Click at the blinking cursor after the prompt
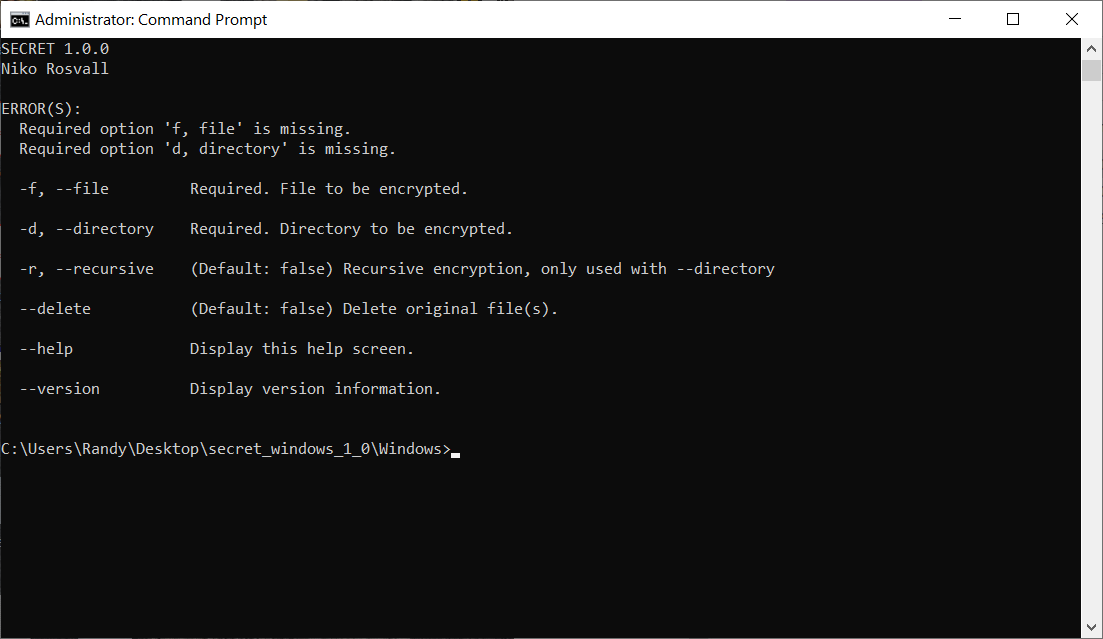Viewport: 1103px width, 639px height. (455, 455)
